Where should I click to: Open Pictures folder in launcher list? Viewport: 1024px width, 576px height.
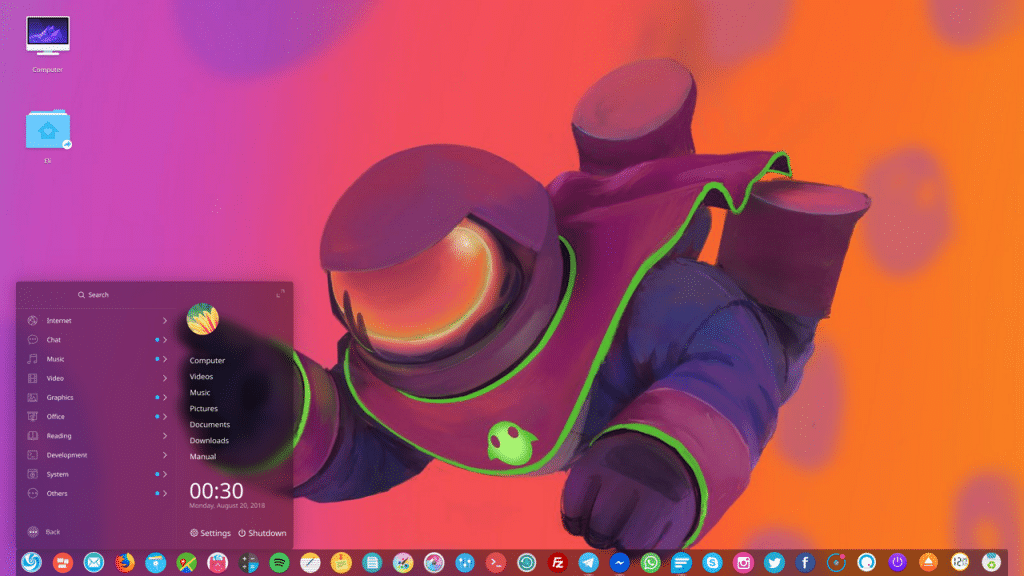point(204,408)
